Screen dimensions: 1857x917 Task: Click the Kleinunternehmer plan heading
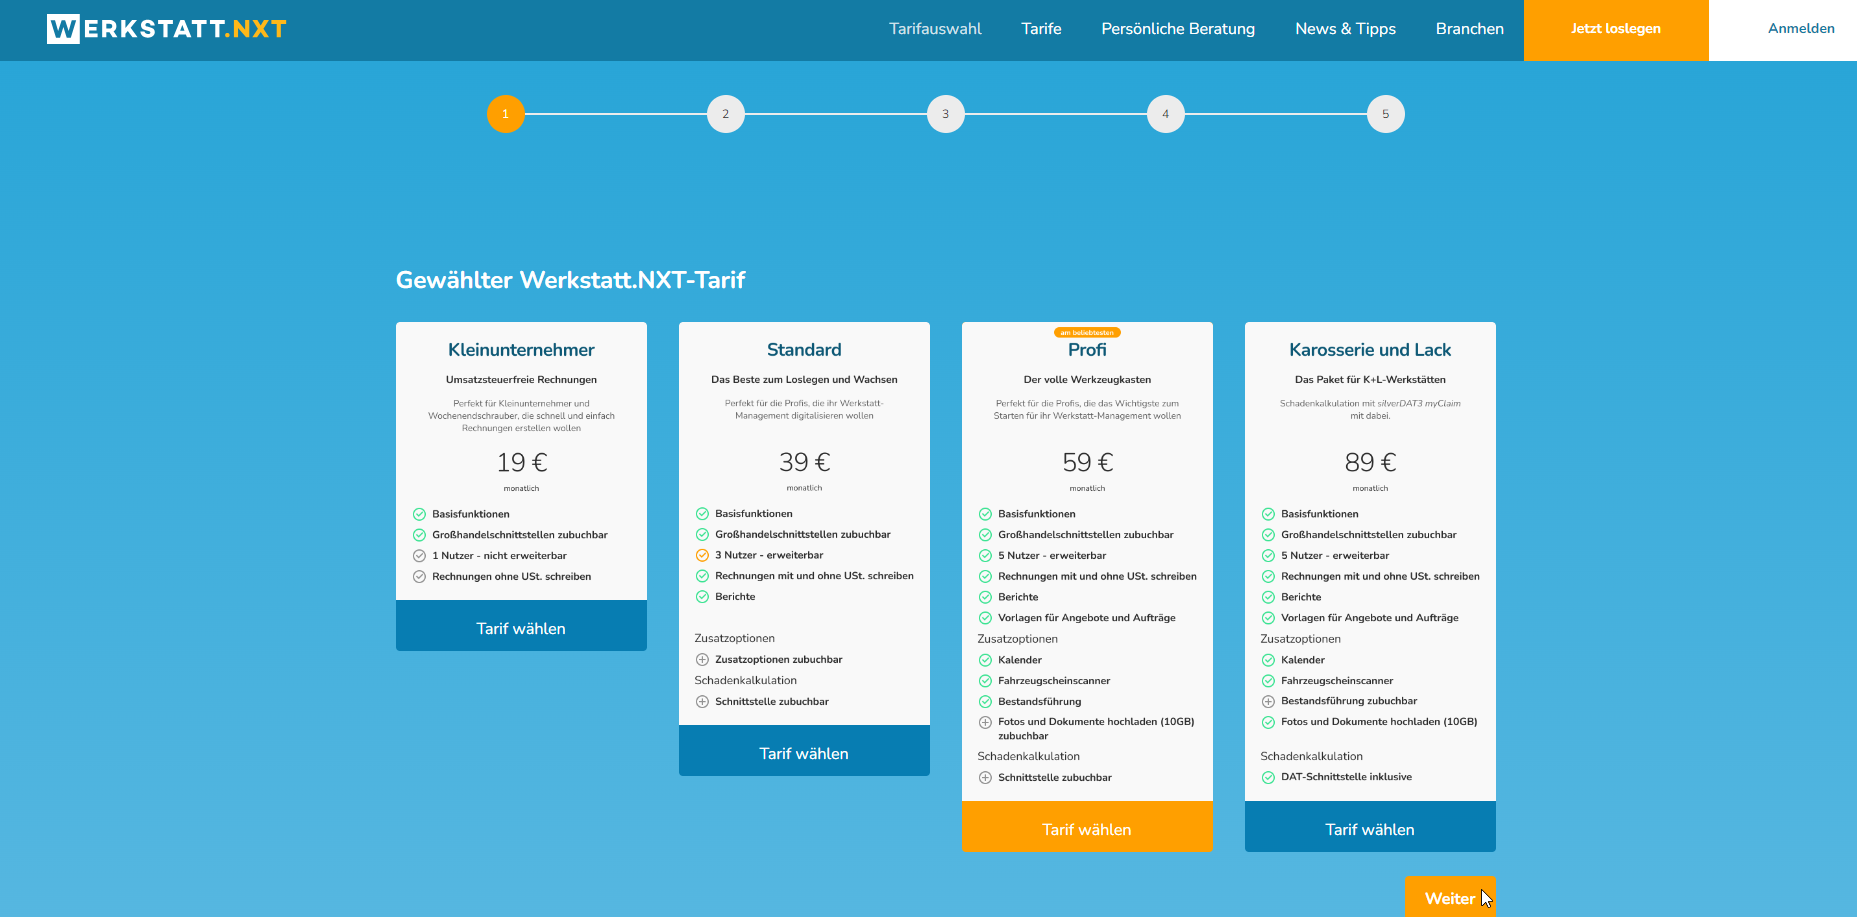521,350
